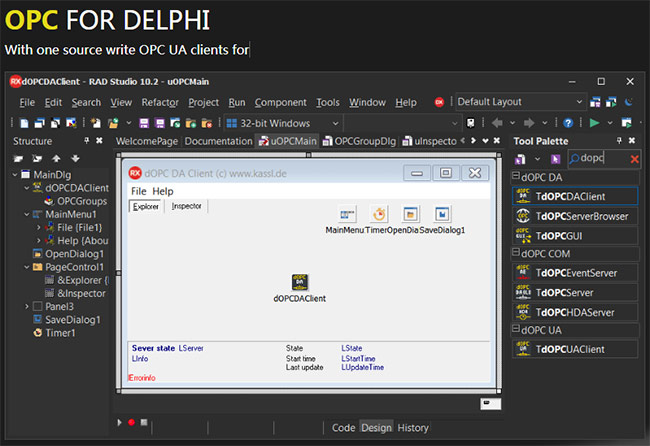Image resolution: width=650 pixels, height=446 pixels.
Task: Click the macro record red dot button
Action: [131, 422]
